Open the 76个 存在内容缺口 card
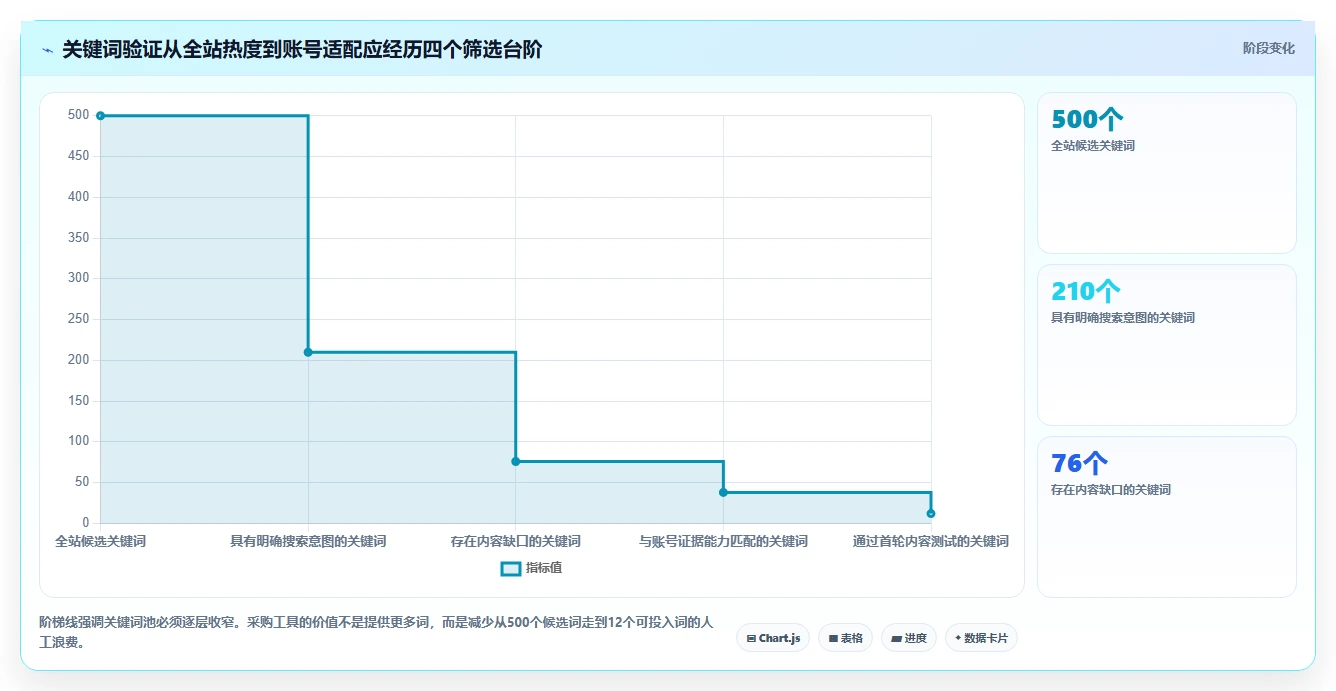Screen dimensions: 1336x691 point(1167,517)
